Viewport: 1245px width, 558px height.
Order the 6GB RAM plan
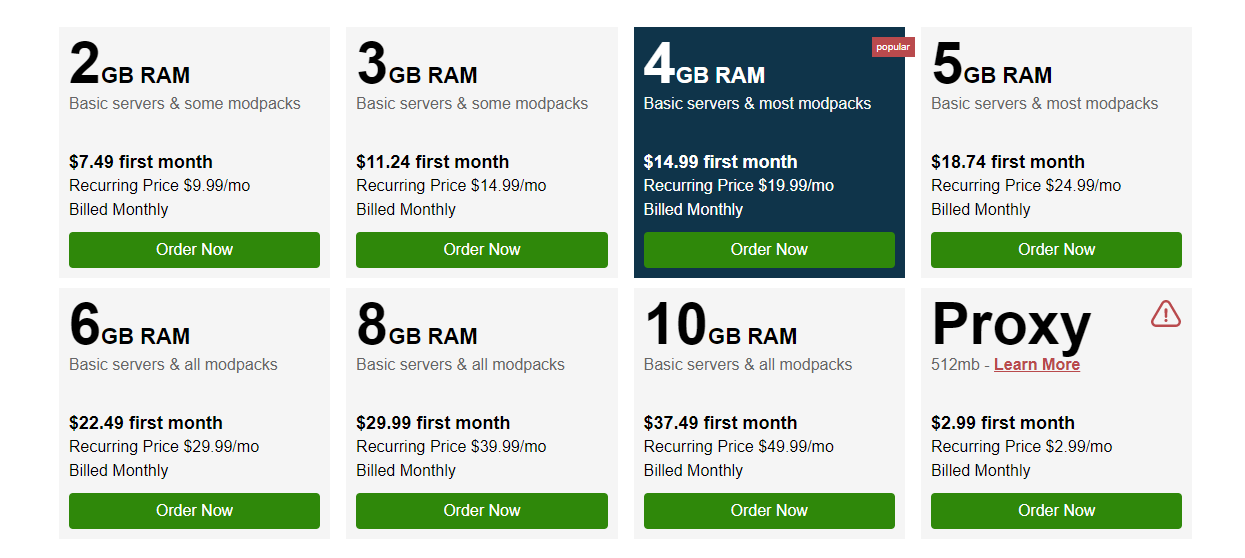pos(194,511)
